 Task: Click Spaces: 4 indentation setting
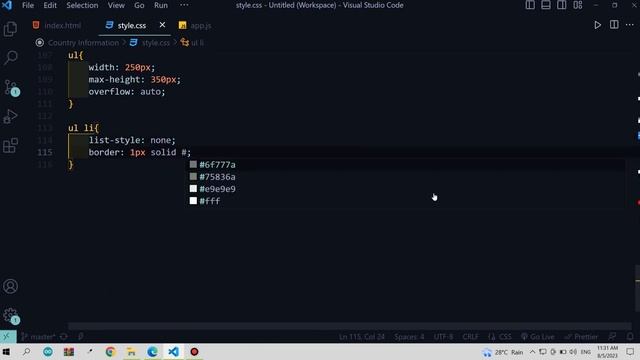[409, 337]
